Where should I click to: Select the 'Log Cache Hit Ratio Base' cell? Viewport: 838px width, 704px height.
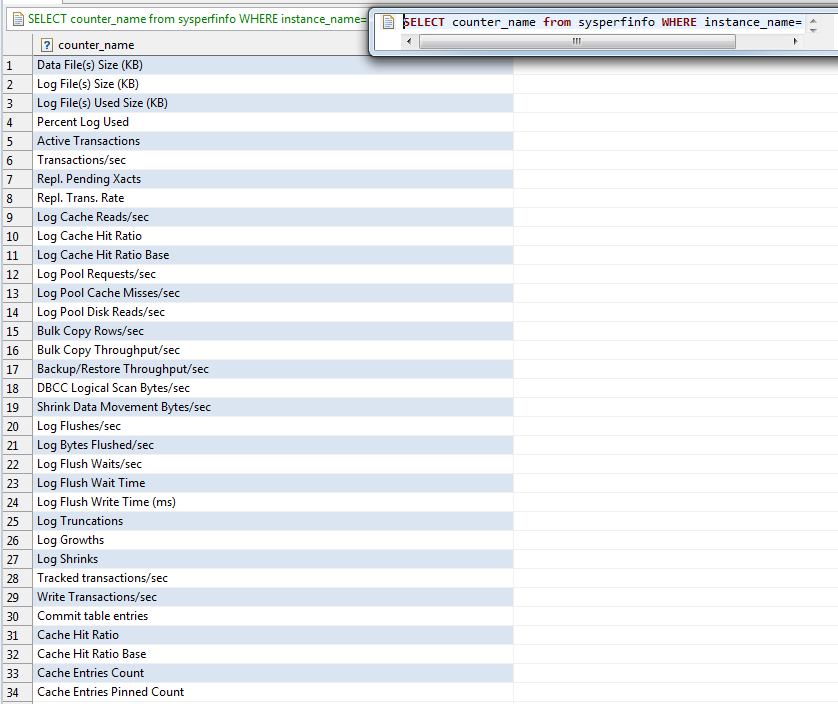coord(273,255)
